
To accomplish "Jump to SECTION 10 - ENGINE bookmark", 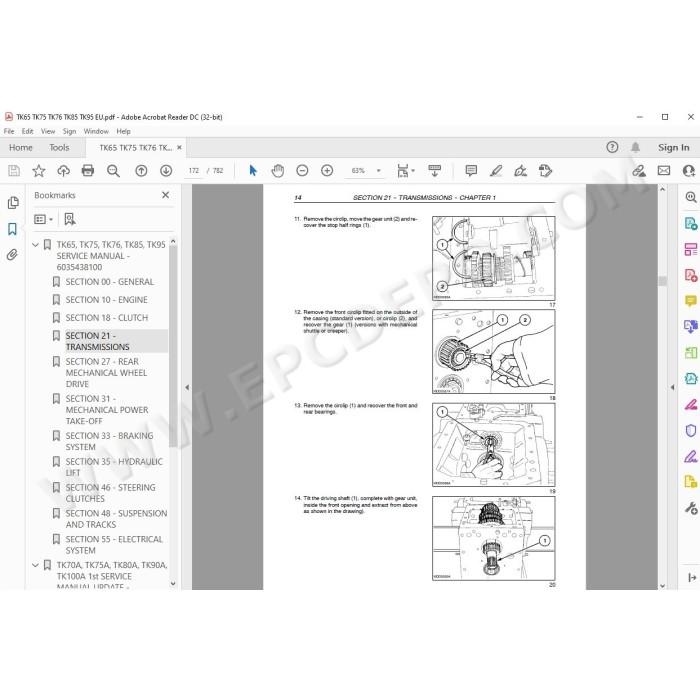I will [106, 300].
